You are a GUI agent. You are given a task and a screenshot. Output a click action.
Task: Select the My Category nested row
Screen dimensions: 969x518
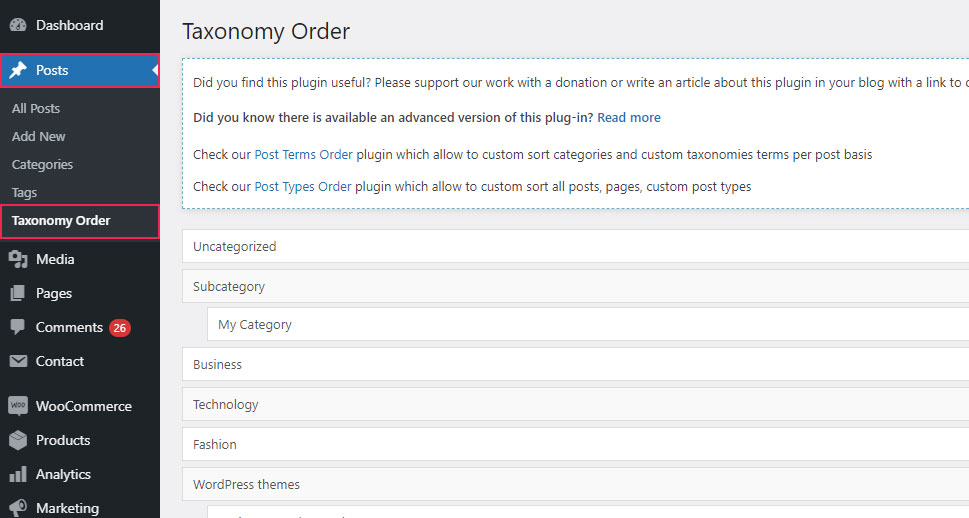tap(587, 324)
